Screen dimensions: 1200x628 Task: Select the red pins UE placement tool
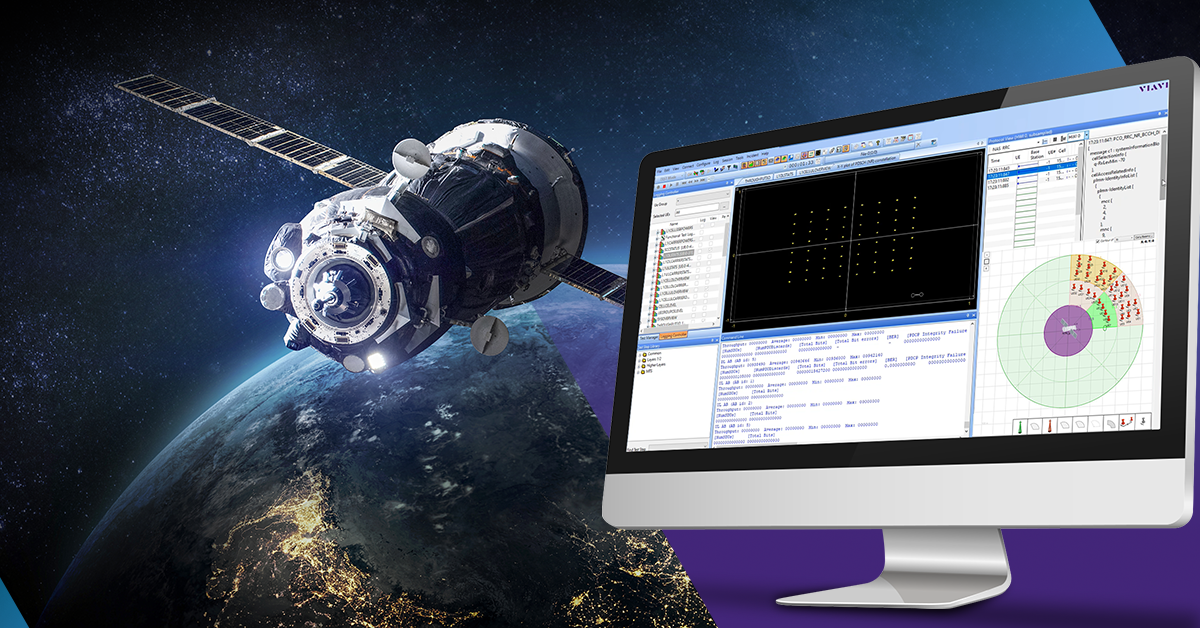1127,422
